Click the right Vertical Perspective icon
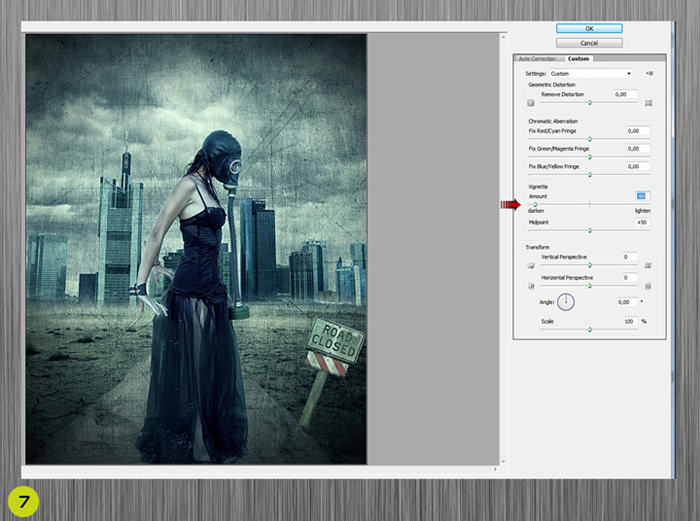This screenshot has width=700, height=521. 649,266
